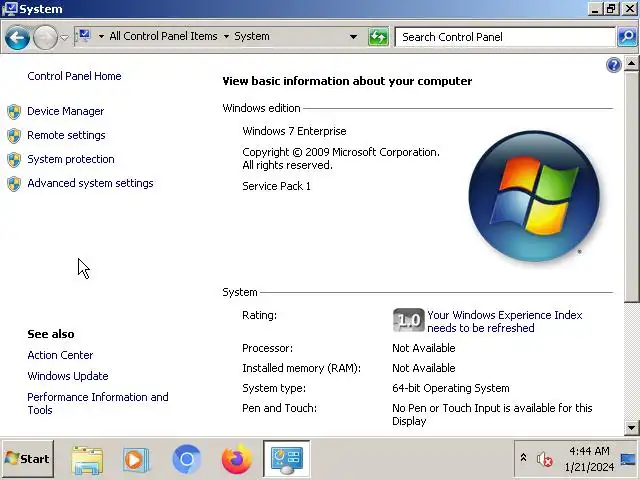Screen dimensions: 640x480
Task: Click the 64-bit Operating System value
Action: point(451,388)
